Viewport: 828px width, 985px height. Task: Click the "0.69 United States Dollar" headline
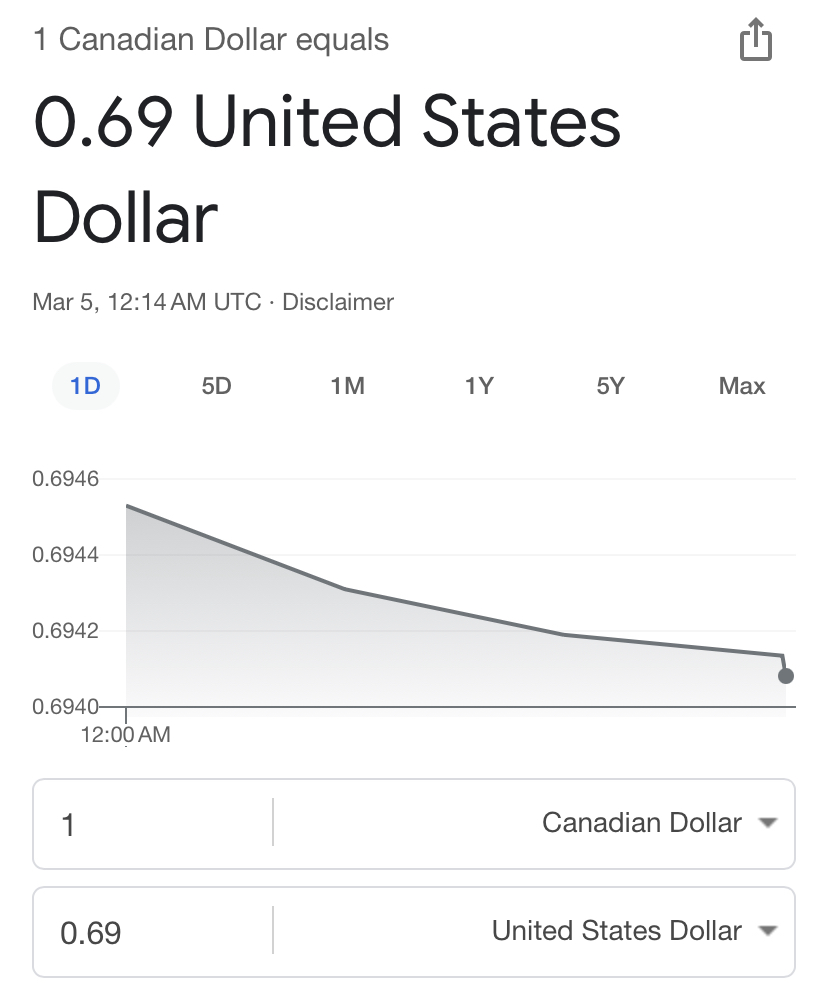point(327,170)
